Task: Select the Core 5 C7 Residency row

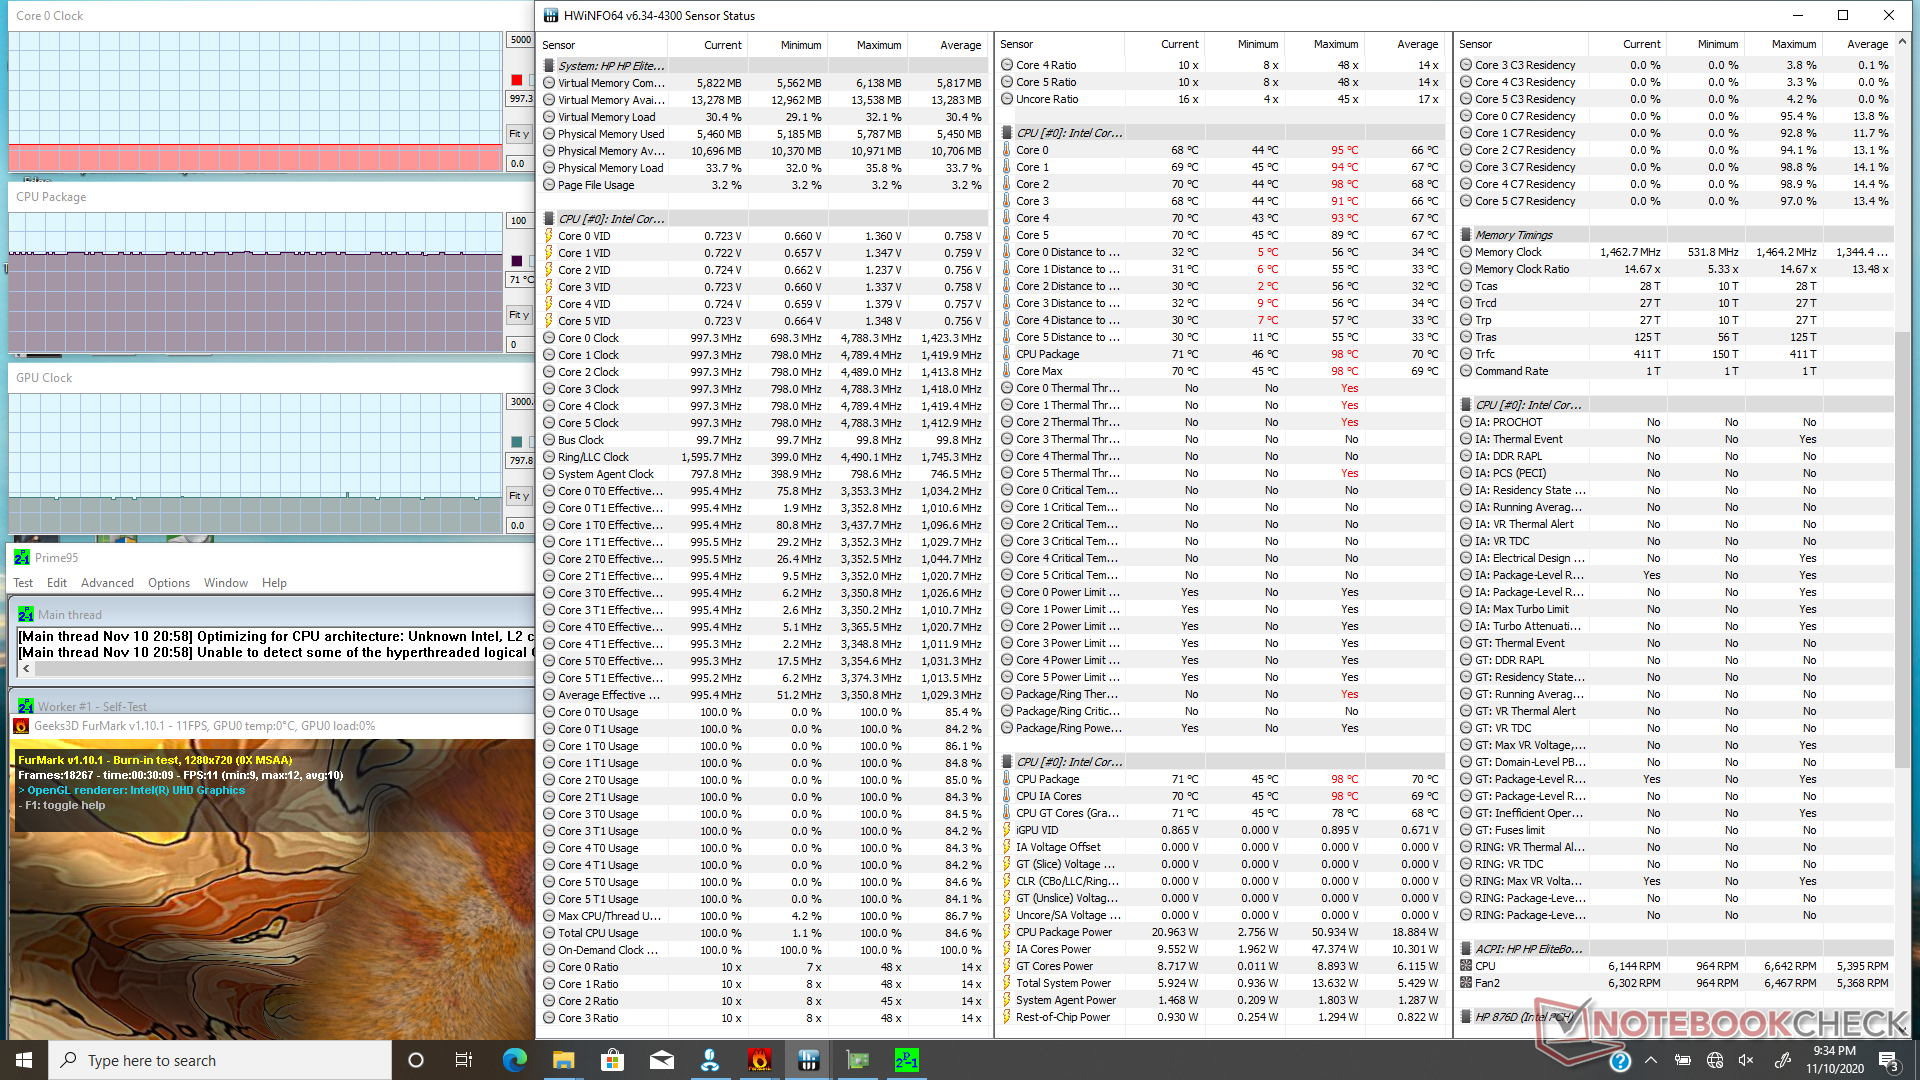Action: [1676, 201]
